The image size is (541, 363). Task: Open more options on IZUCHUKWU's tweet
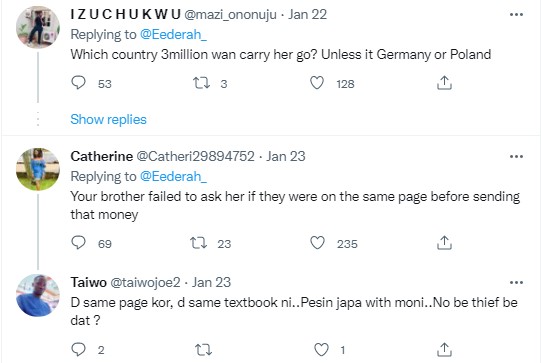(516, 14)
